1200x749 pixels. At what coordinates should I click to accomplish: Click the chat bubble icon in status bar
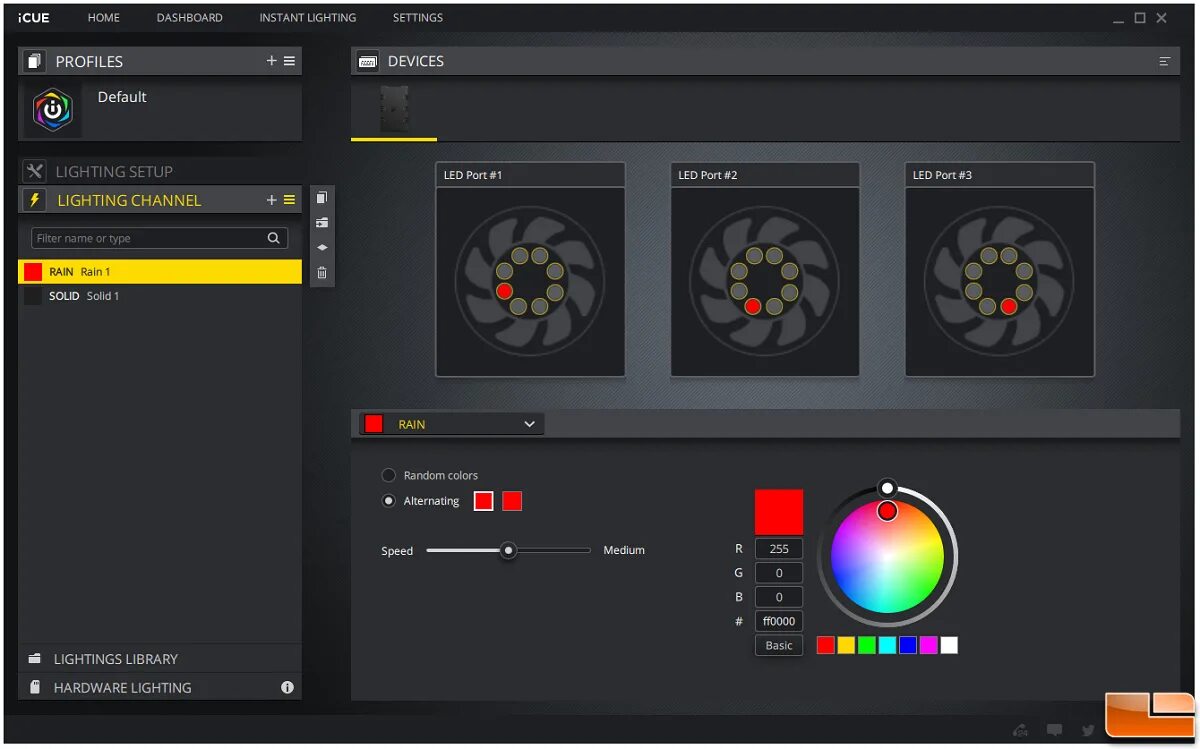coord(1055,730)
